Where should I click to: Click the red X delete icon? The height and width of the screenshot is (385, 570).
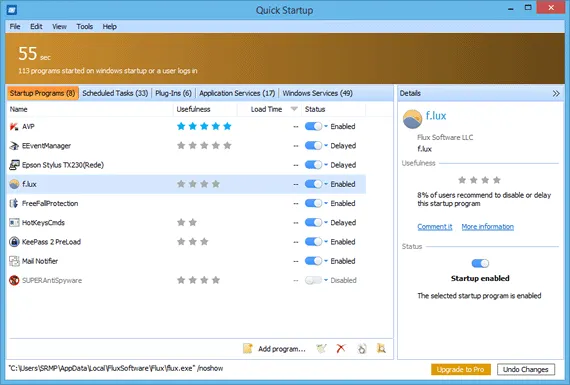click(x=341, y=349)
